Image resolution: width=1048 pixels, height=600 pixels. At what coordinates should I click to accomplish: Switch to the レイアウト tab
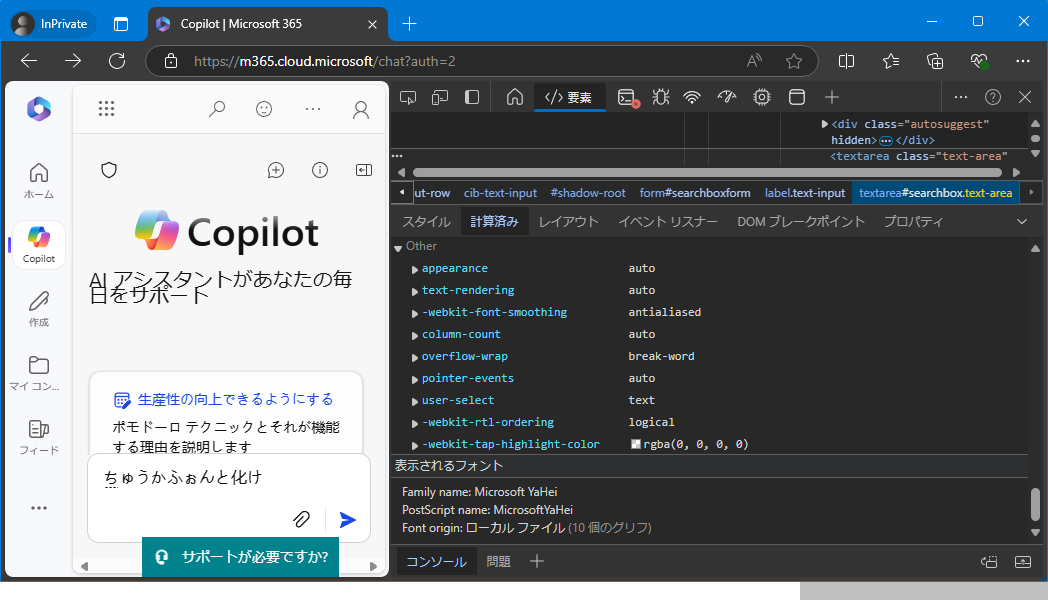point(569,222)
